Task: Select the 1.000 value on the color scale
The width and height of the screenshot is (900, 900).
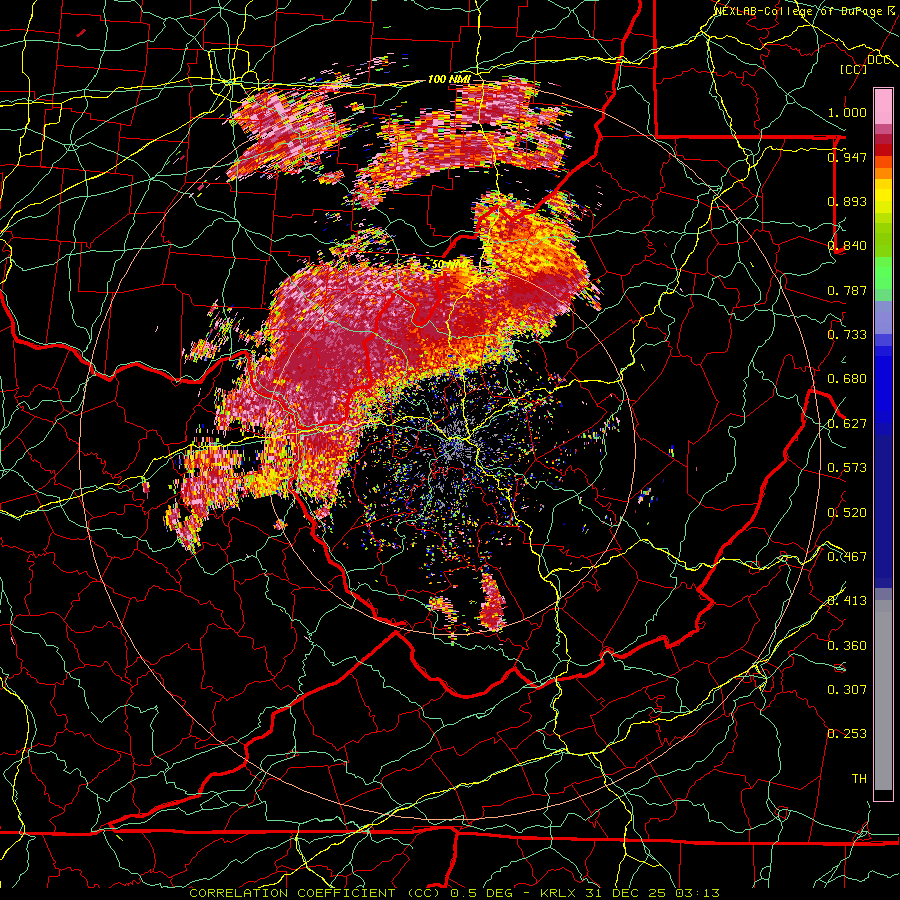Action: pyautogui.click(x=847, y=112)
